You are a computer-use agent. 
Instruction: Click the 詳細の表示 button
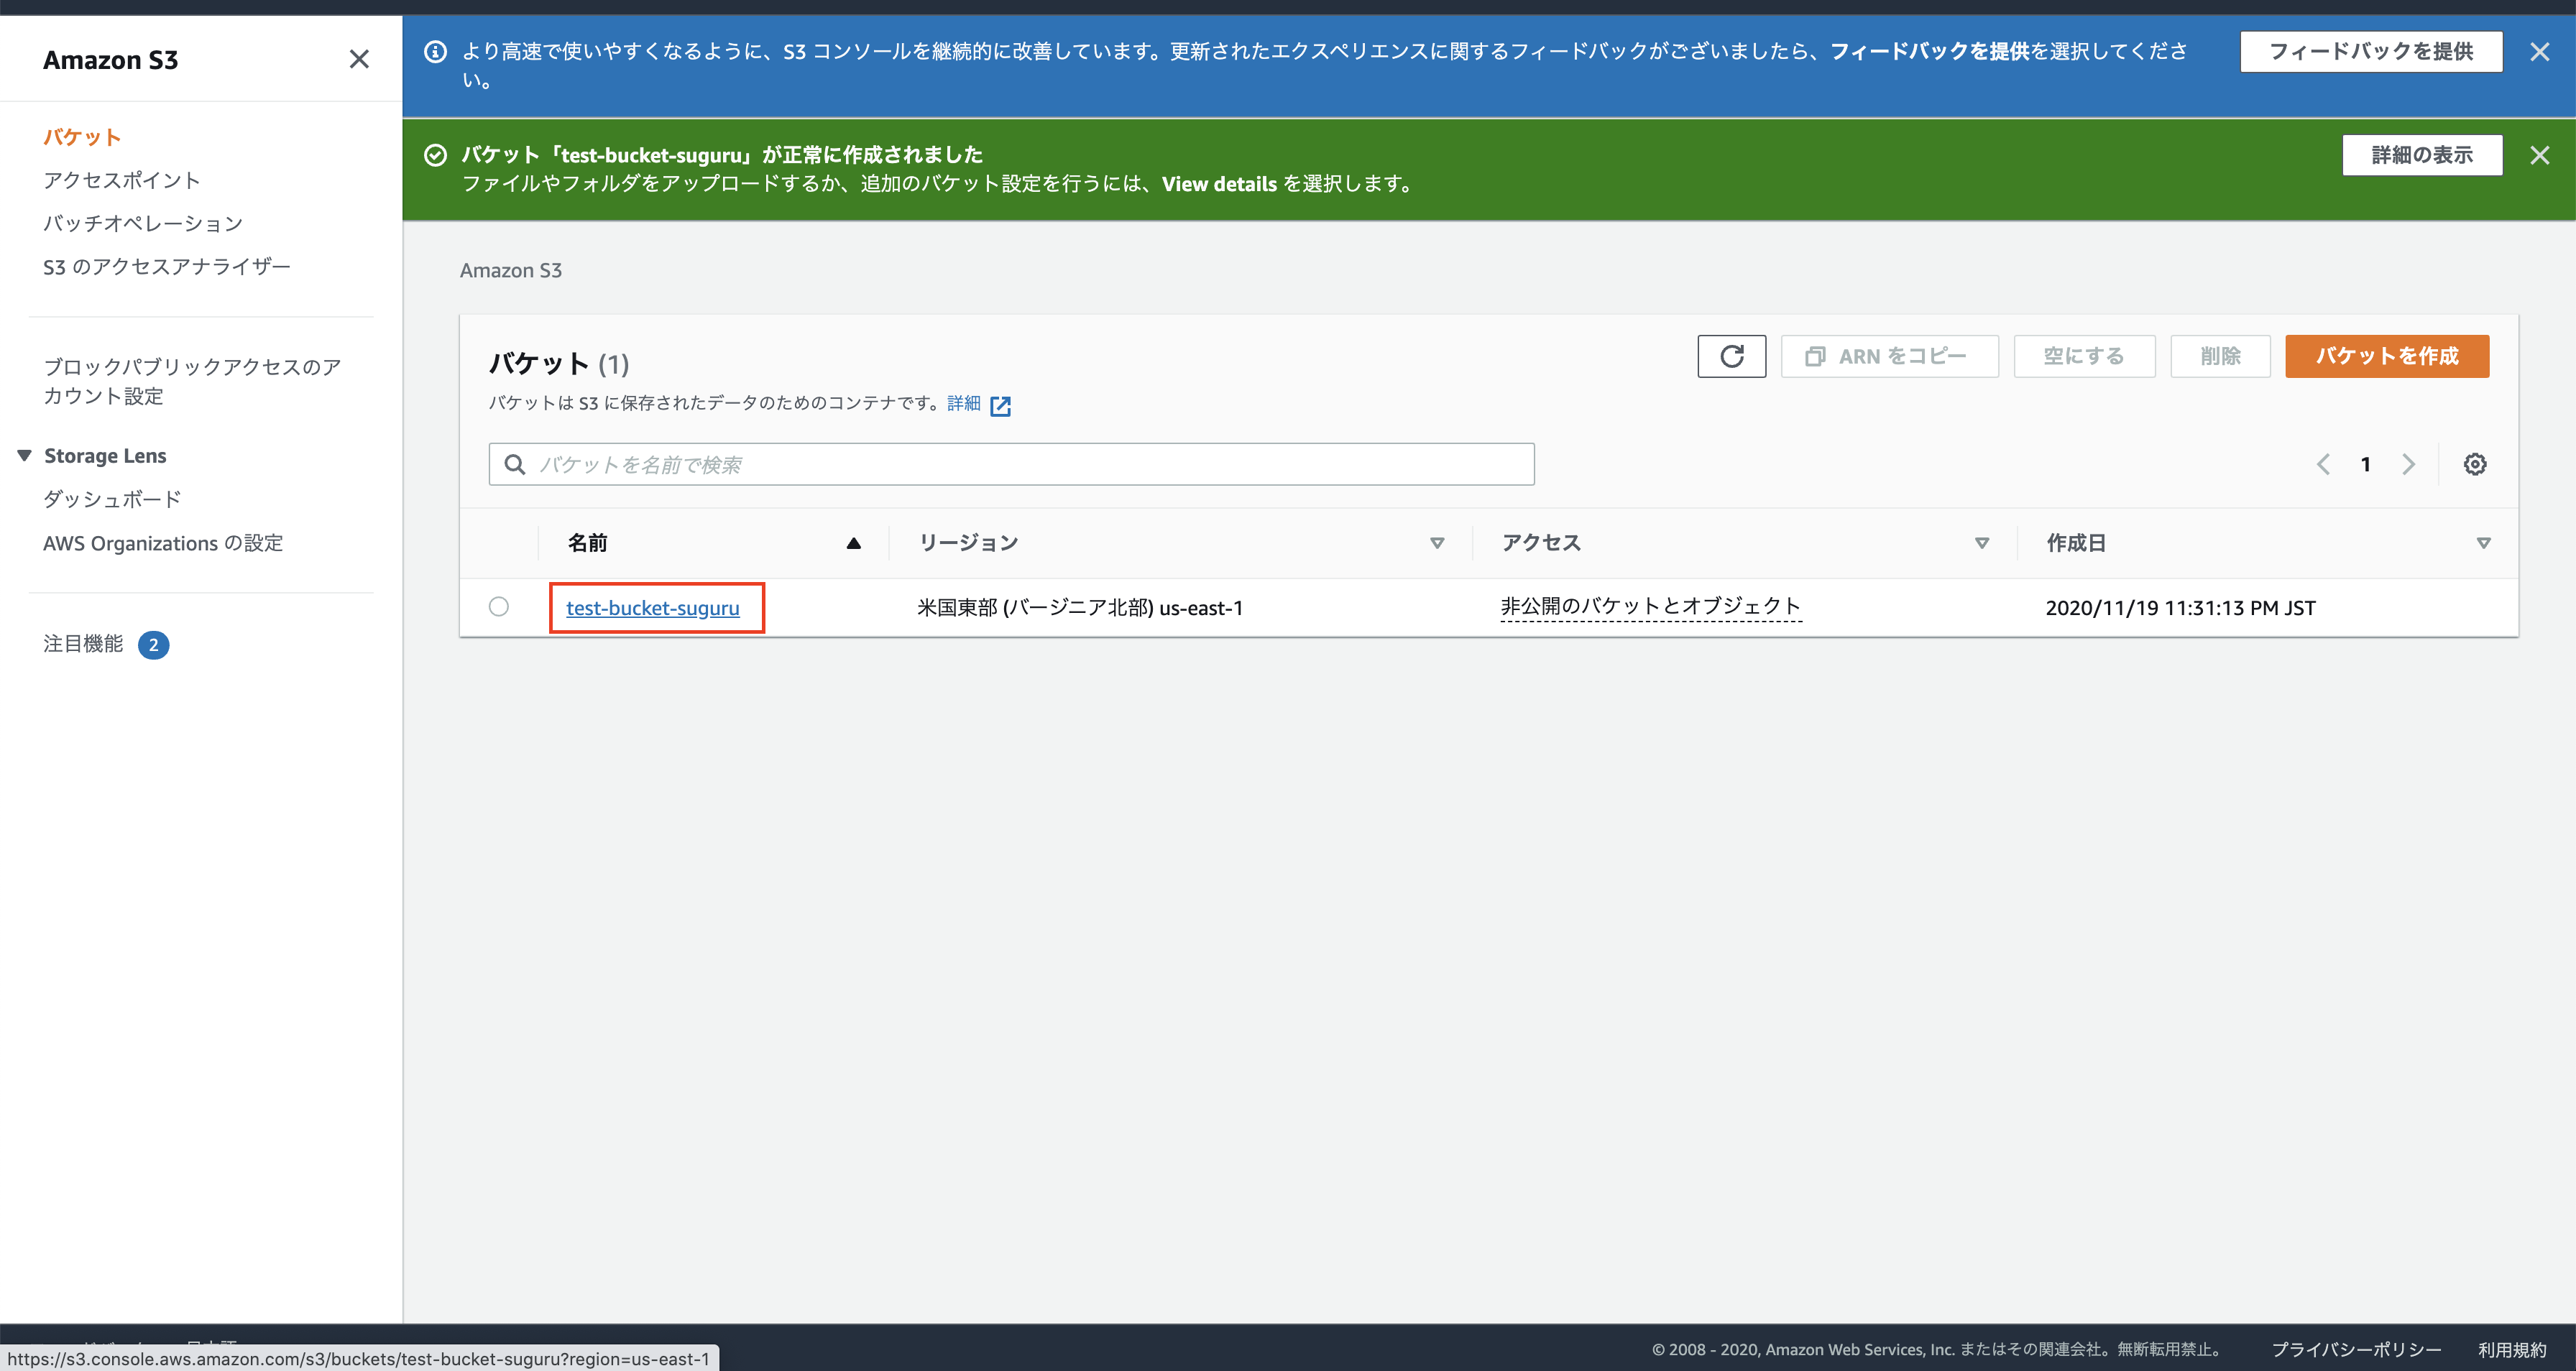click(x=2421, y=155)
